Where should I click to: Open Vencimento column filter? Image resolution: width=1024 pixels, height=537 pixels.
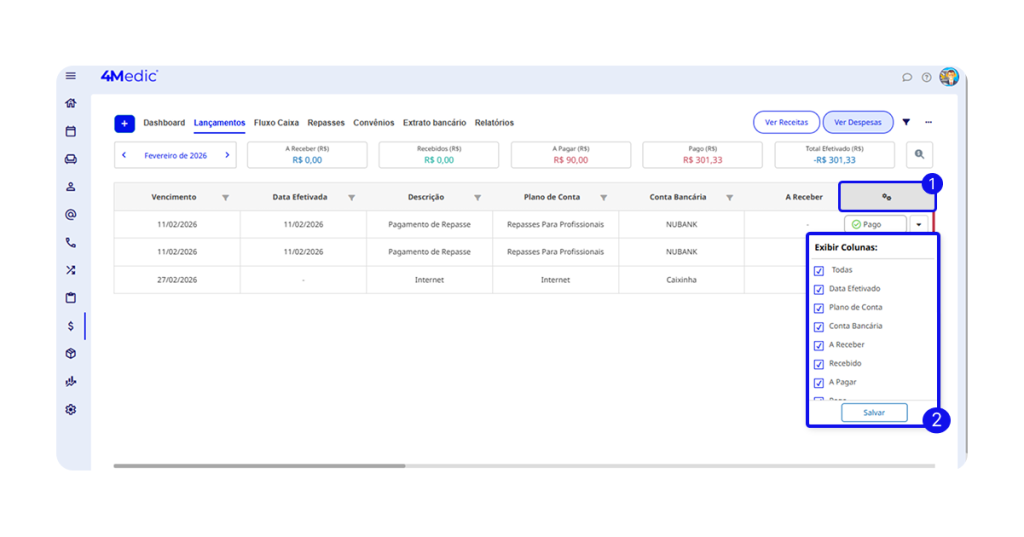click(225, 198)
